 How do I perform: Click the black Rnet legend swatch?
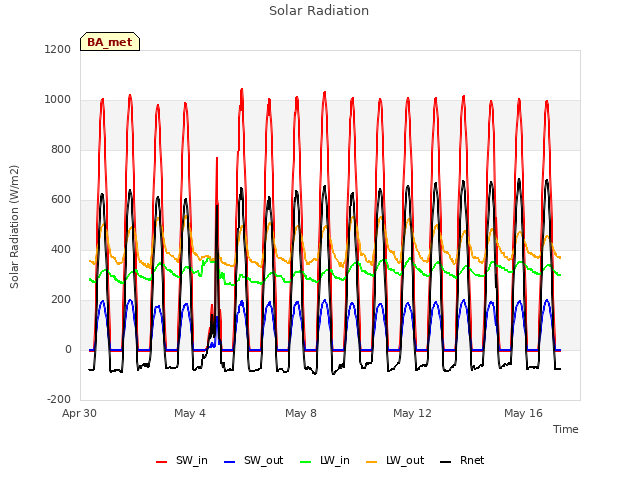[x=446, y=462]
